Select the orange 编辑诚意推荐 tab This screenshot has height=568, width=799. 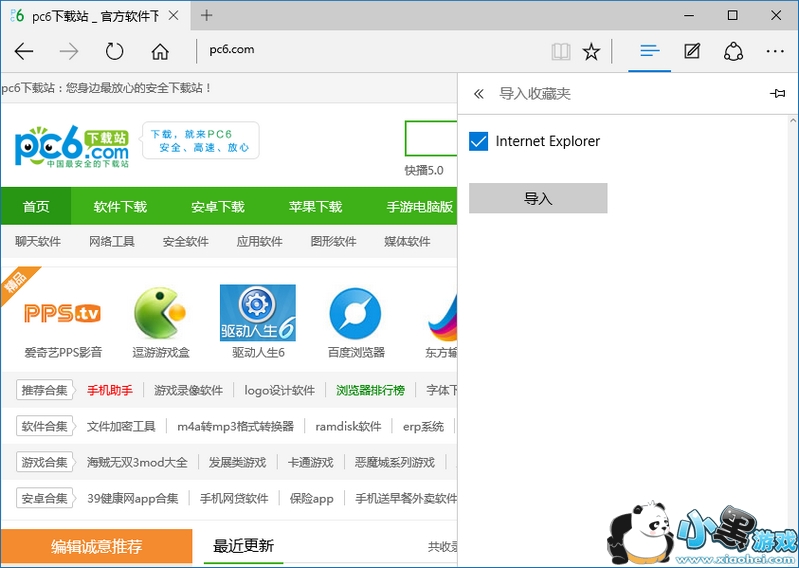pyautogui.click(x=96, y=546)
